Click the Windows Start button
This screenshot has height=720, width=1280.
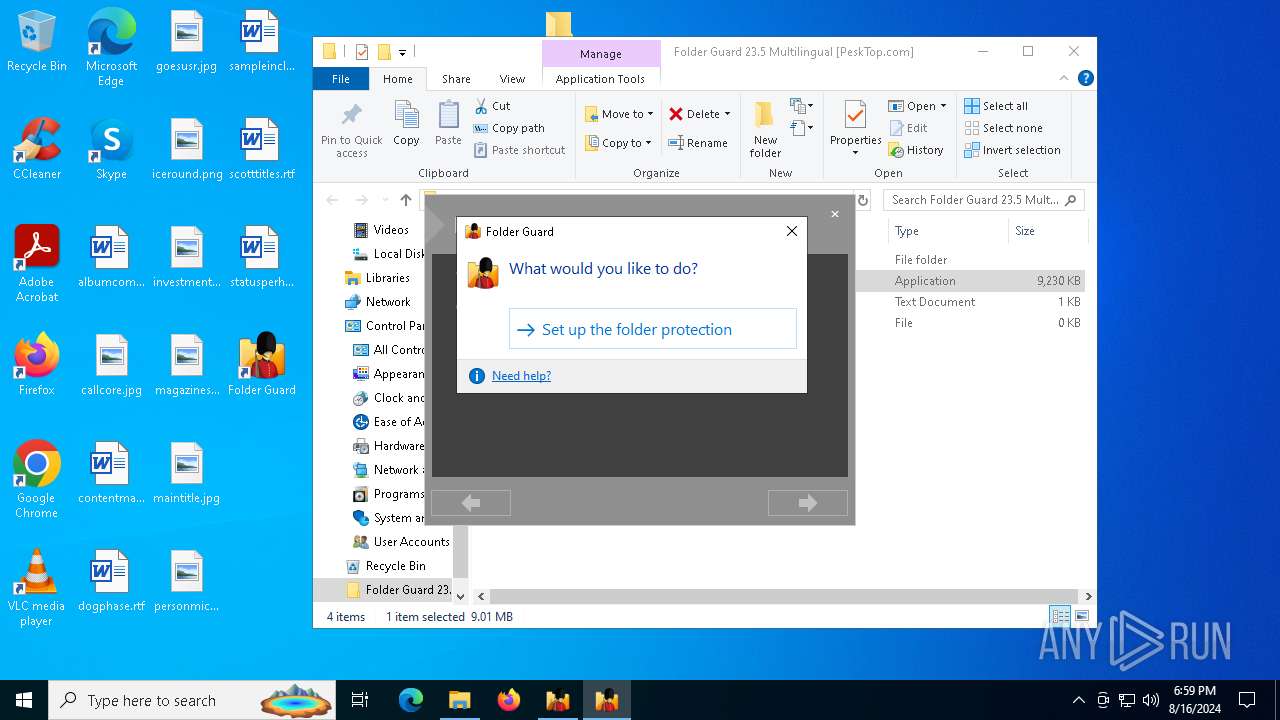24,700
